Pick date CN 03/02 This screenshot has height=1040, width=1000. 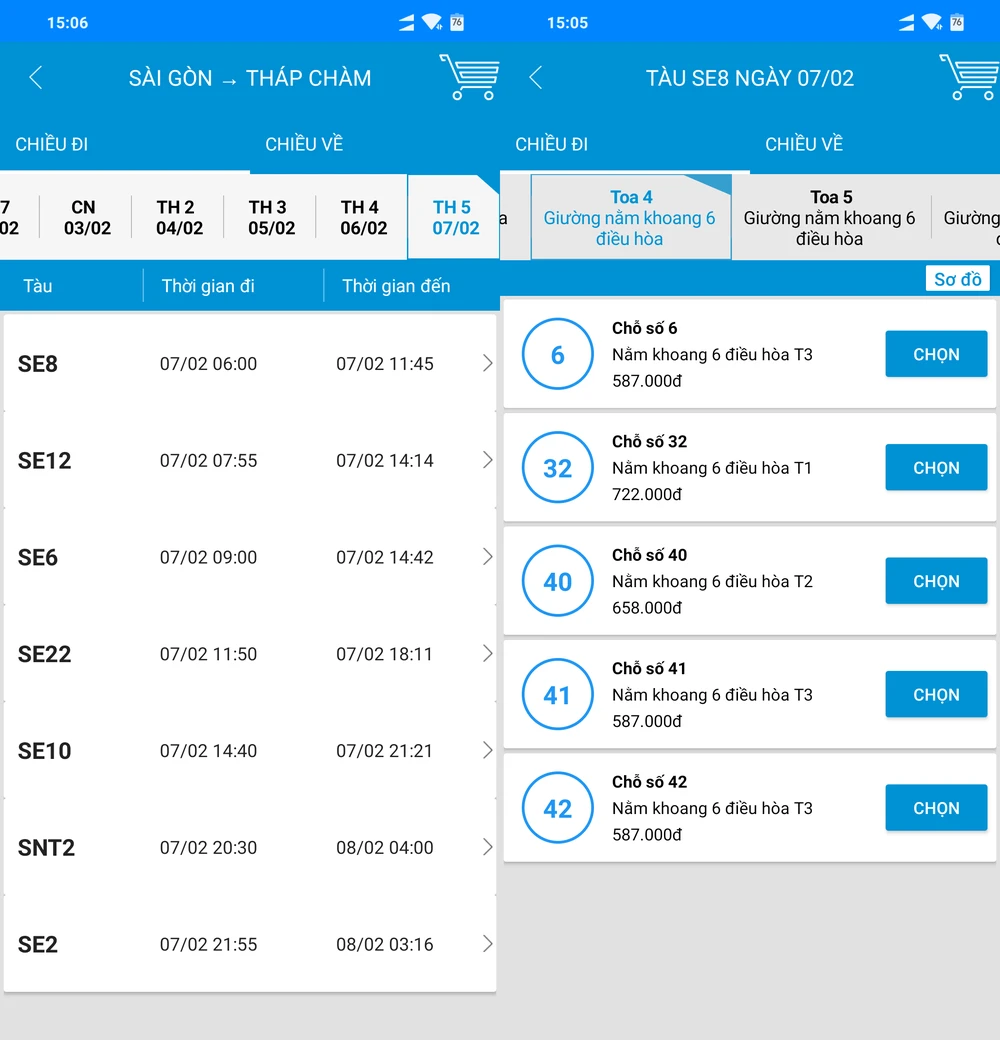click(x=86, y=217)
